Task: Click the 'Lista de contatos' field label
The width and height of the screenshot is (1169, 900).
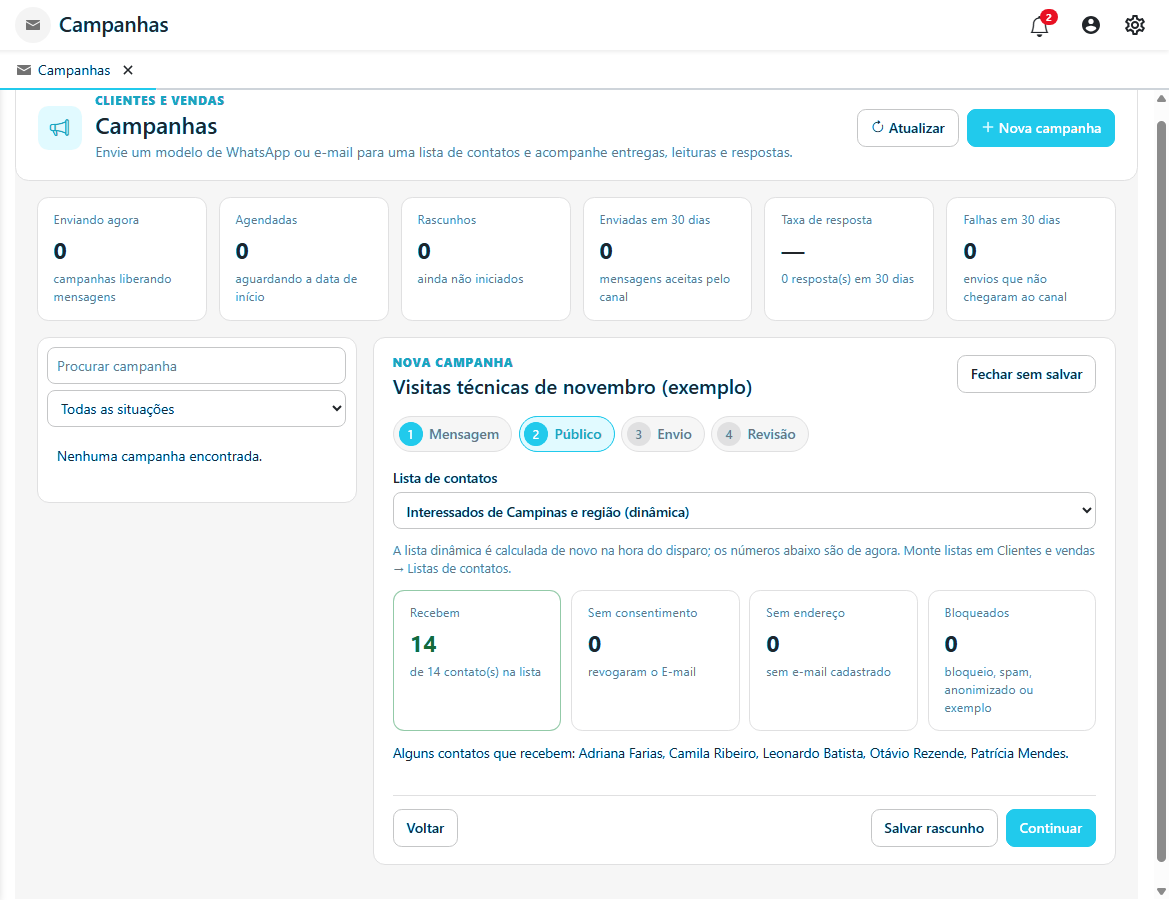Action: (445, 478)
